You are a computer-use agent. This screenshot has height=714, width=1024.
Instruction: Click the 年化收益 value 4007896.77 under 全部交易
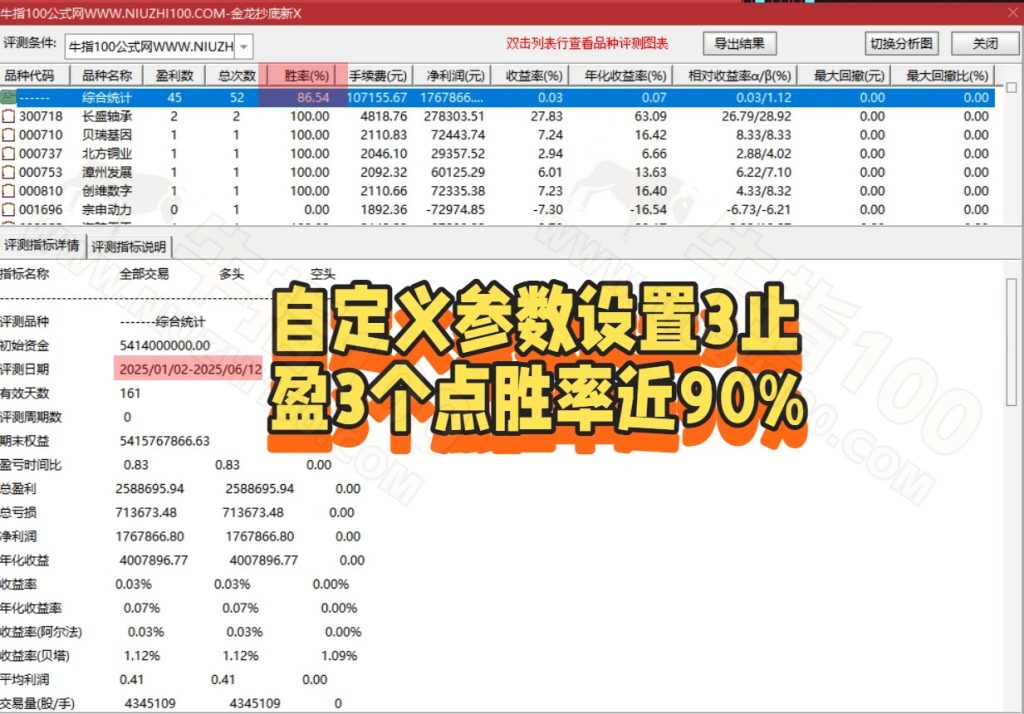pos(153,560)
